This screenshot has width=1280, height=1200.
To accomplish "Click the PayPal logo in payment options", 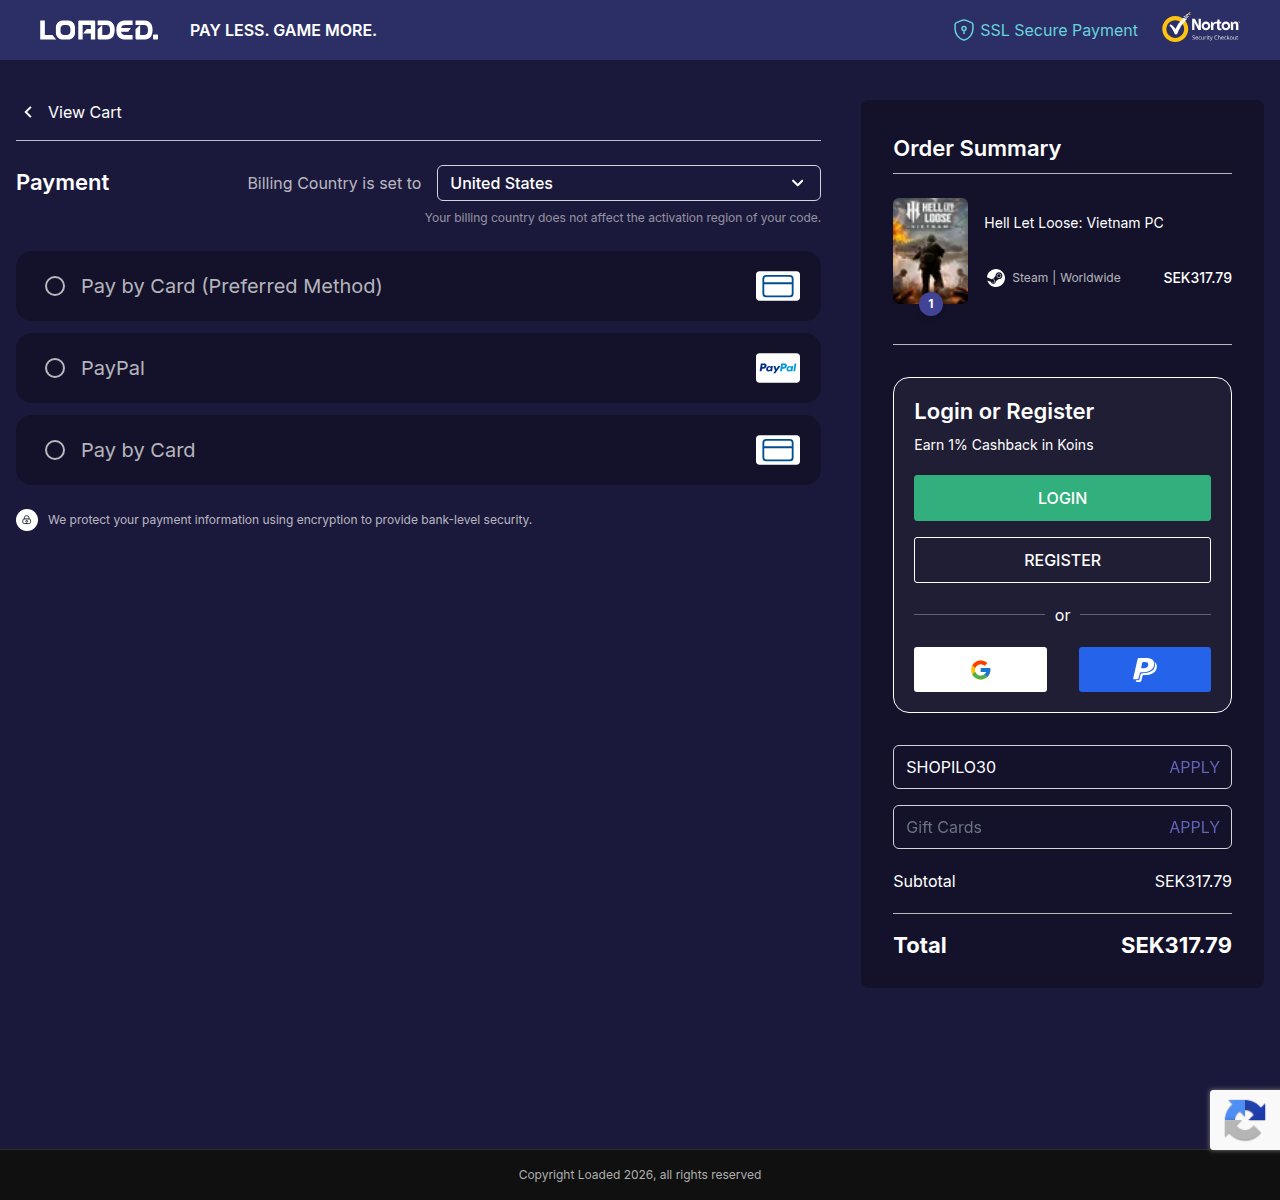I will click(x=778, y=368).
